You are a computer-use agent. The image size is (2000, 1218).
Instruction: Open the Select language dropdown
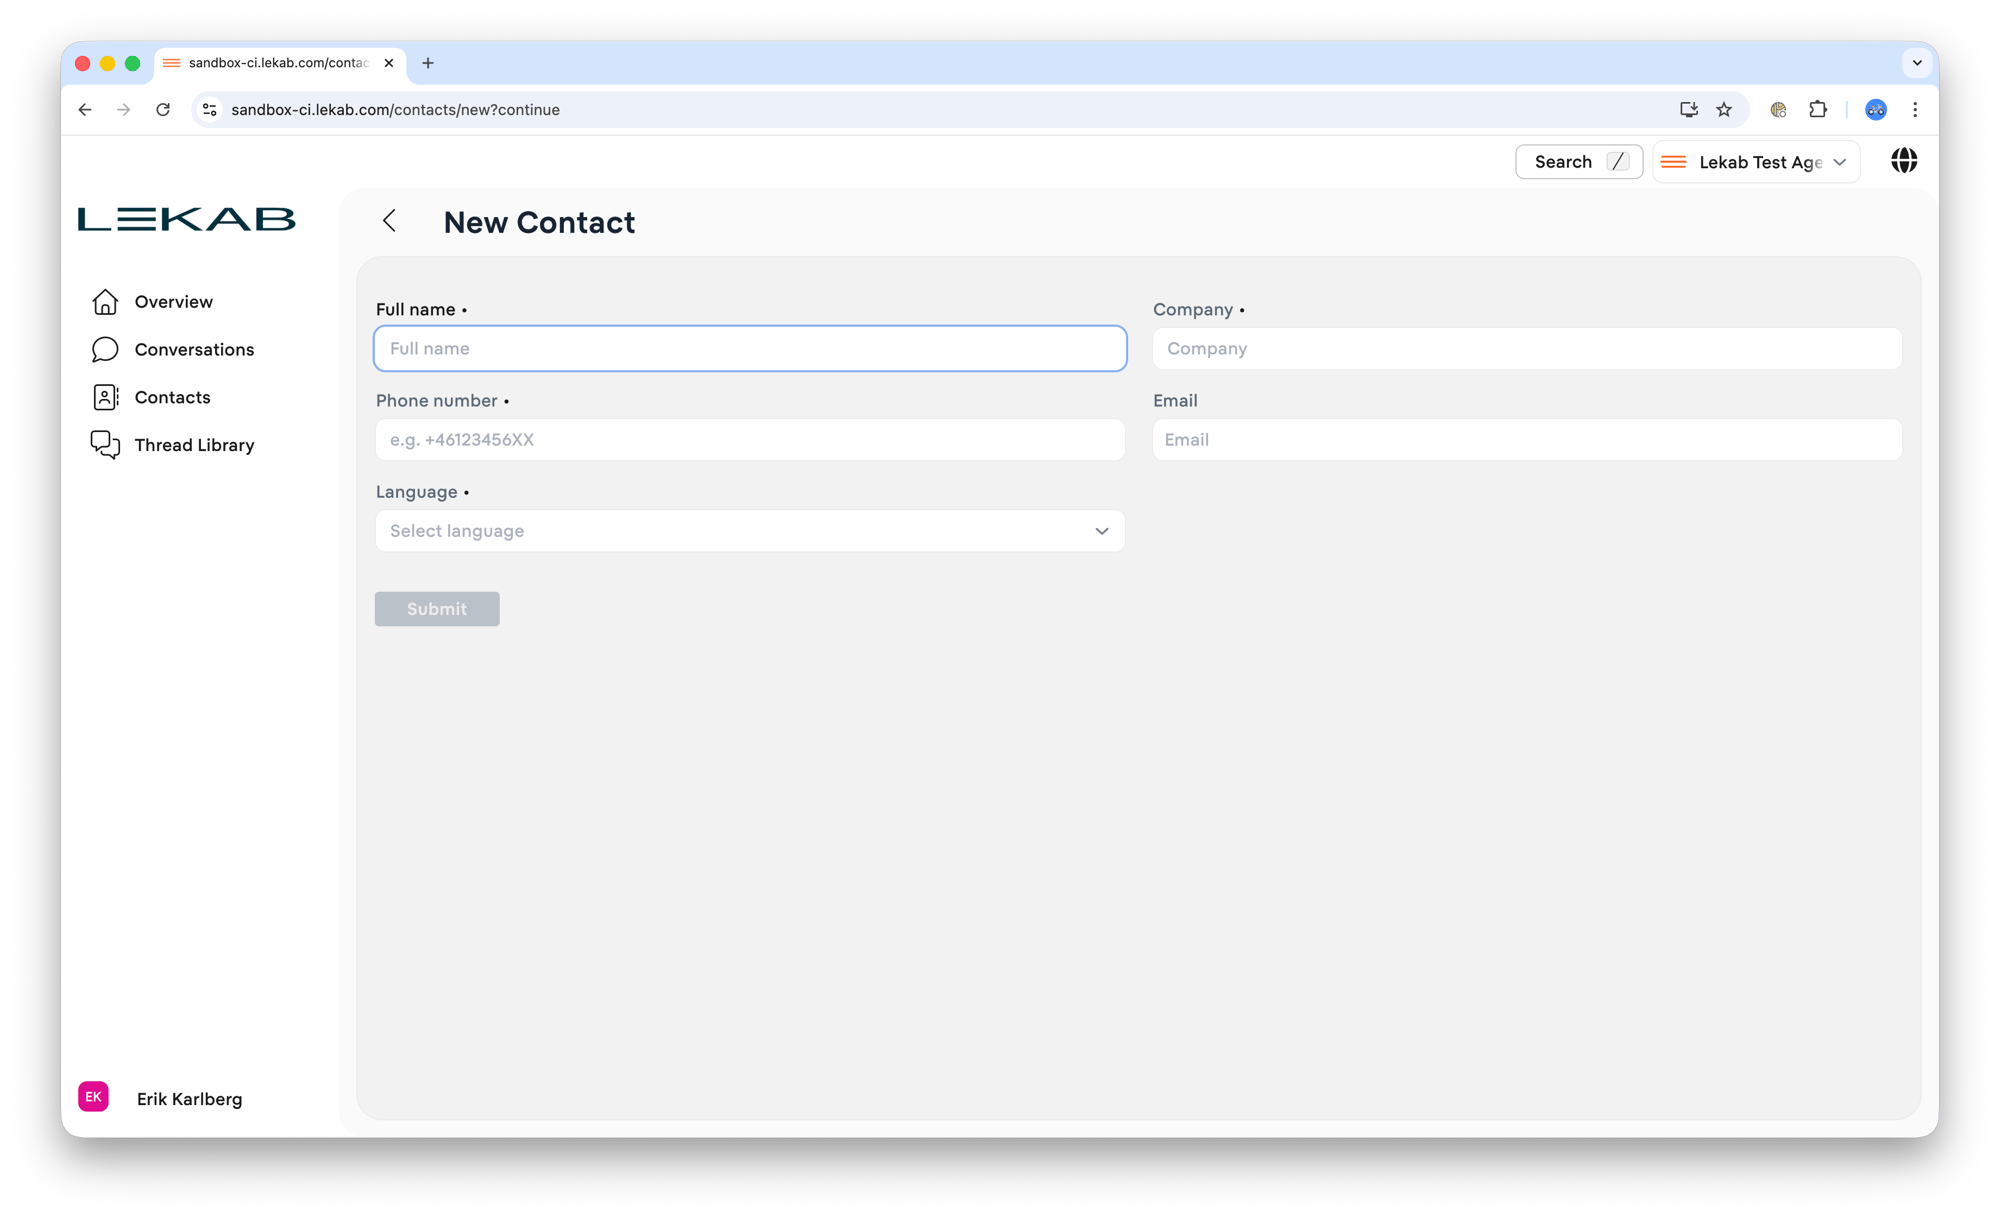[750, 531]
